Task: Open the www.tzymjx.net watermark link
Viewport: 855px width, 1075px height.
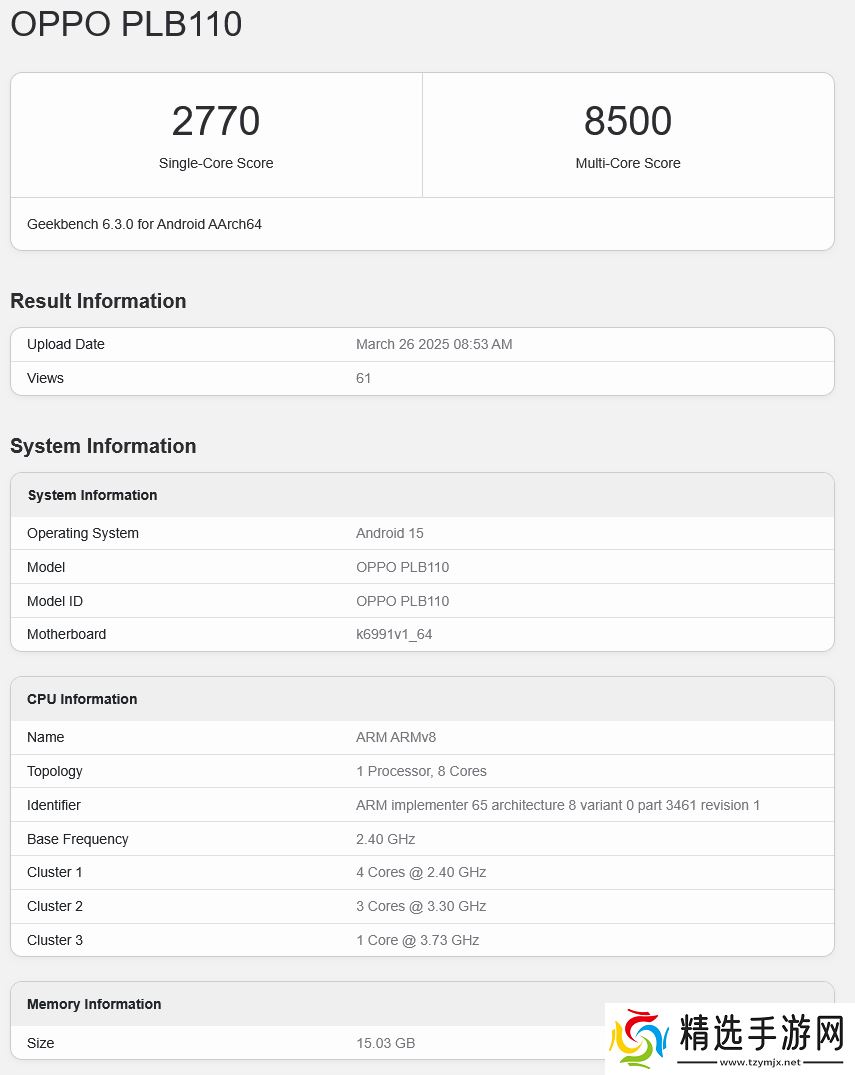Action: (760, 1062)
